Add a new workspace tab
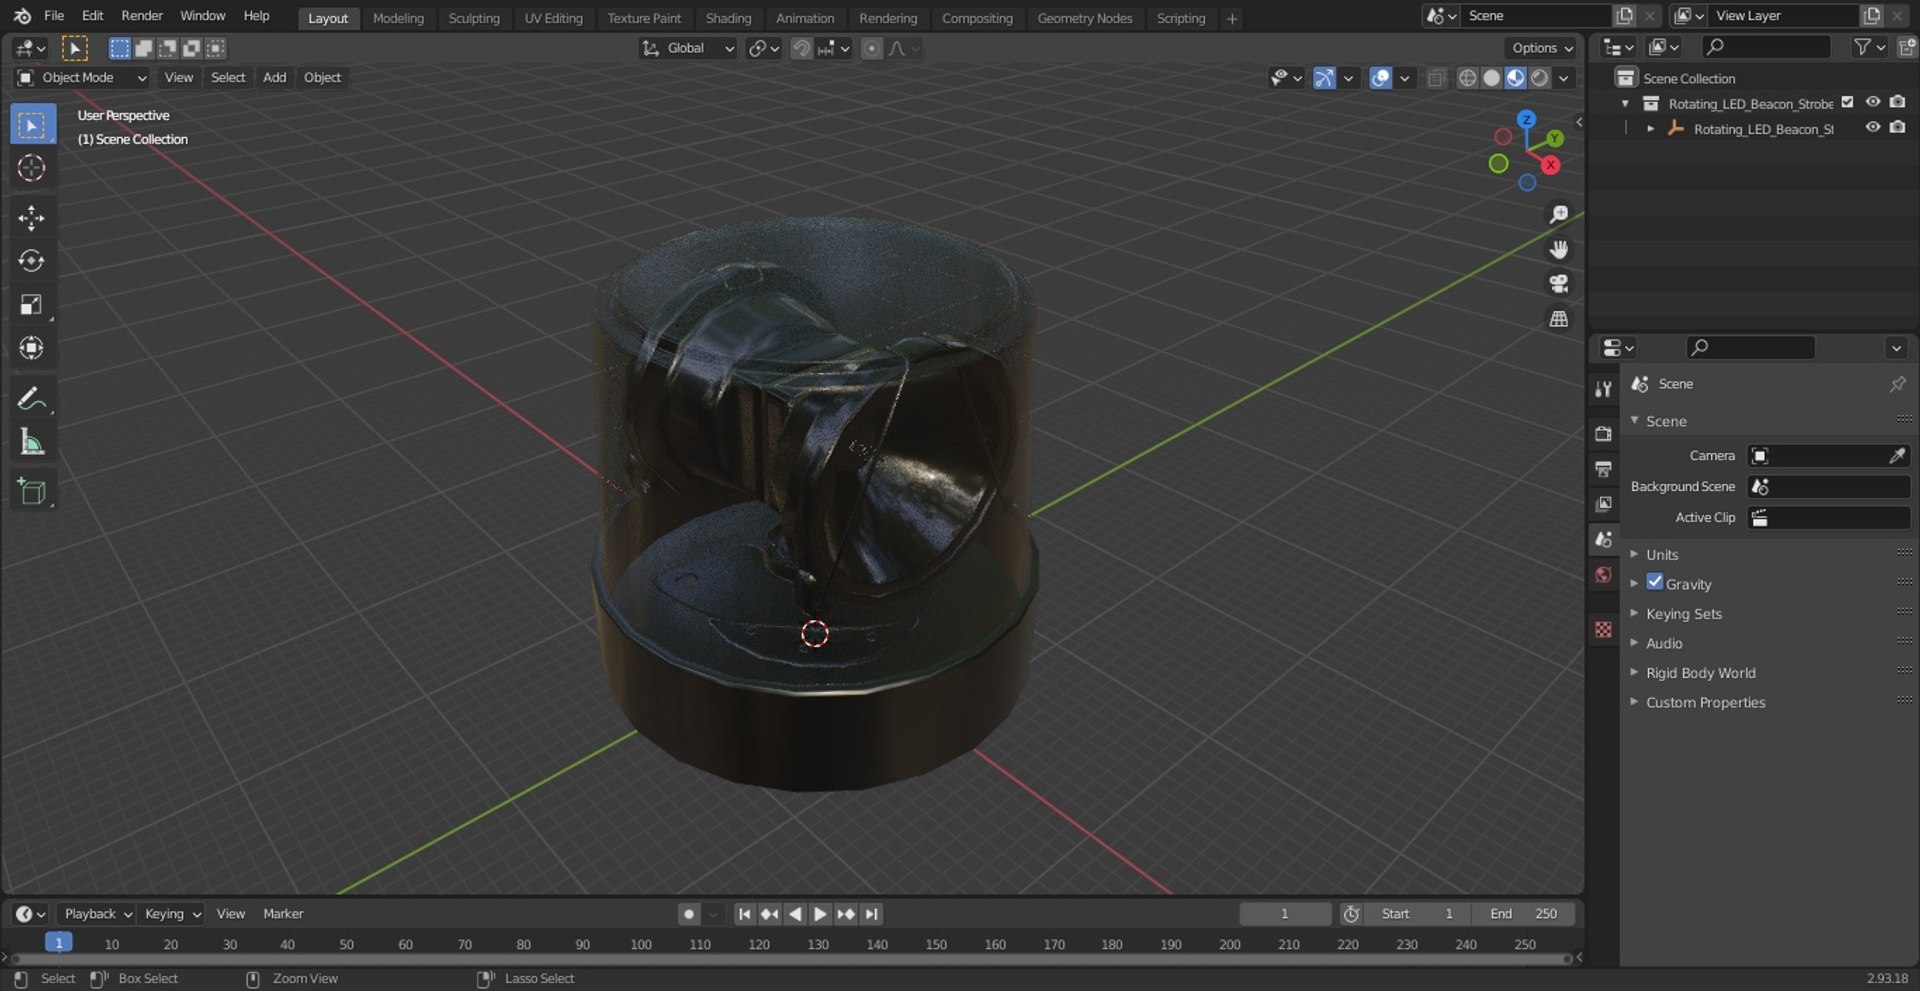 1232,18
